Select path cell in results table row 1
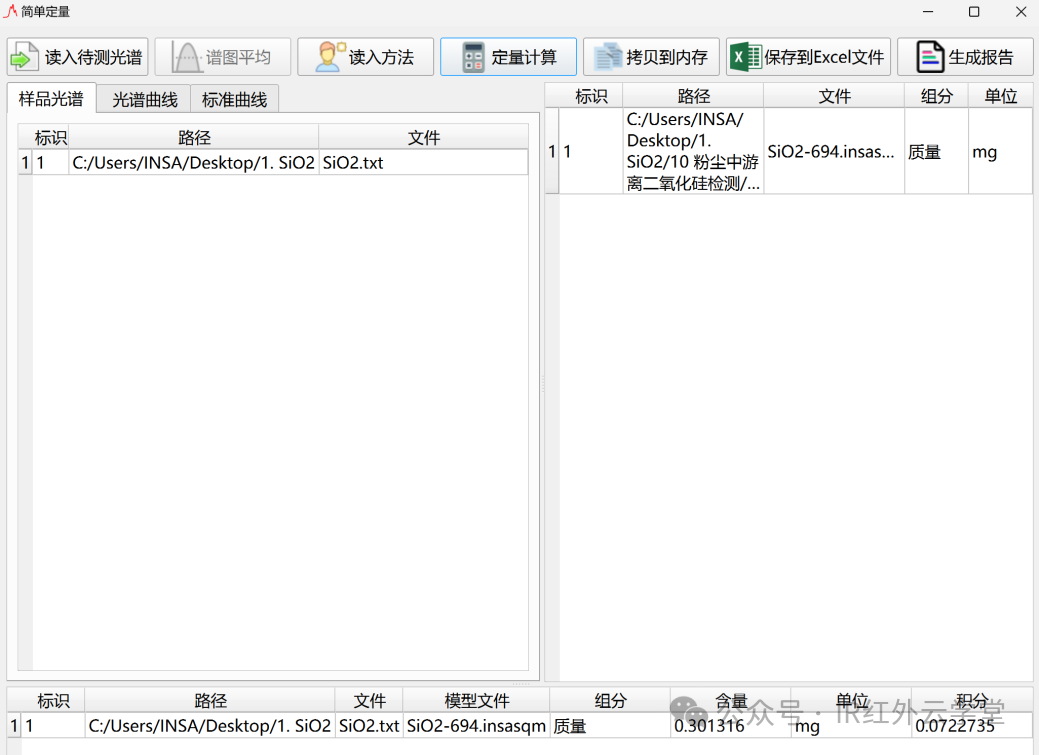The image size is (1039, 755). pos(210,726)
